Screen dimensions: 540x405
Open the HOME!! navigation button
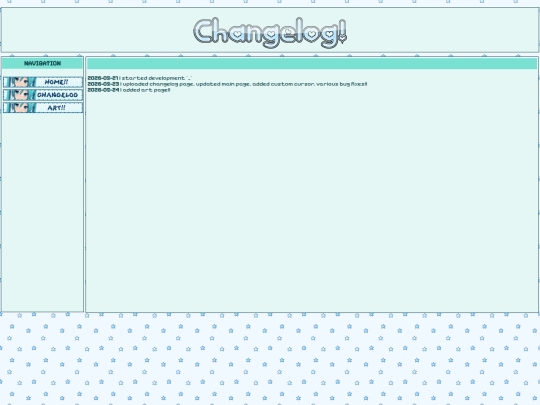click(x=43, y=82)
